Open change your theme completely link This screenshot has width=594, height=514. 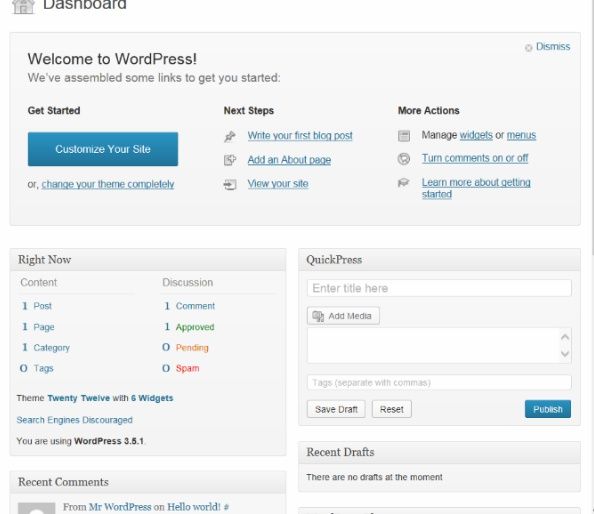coord(108,184)
